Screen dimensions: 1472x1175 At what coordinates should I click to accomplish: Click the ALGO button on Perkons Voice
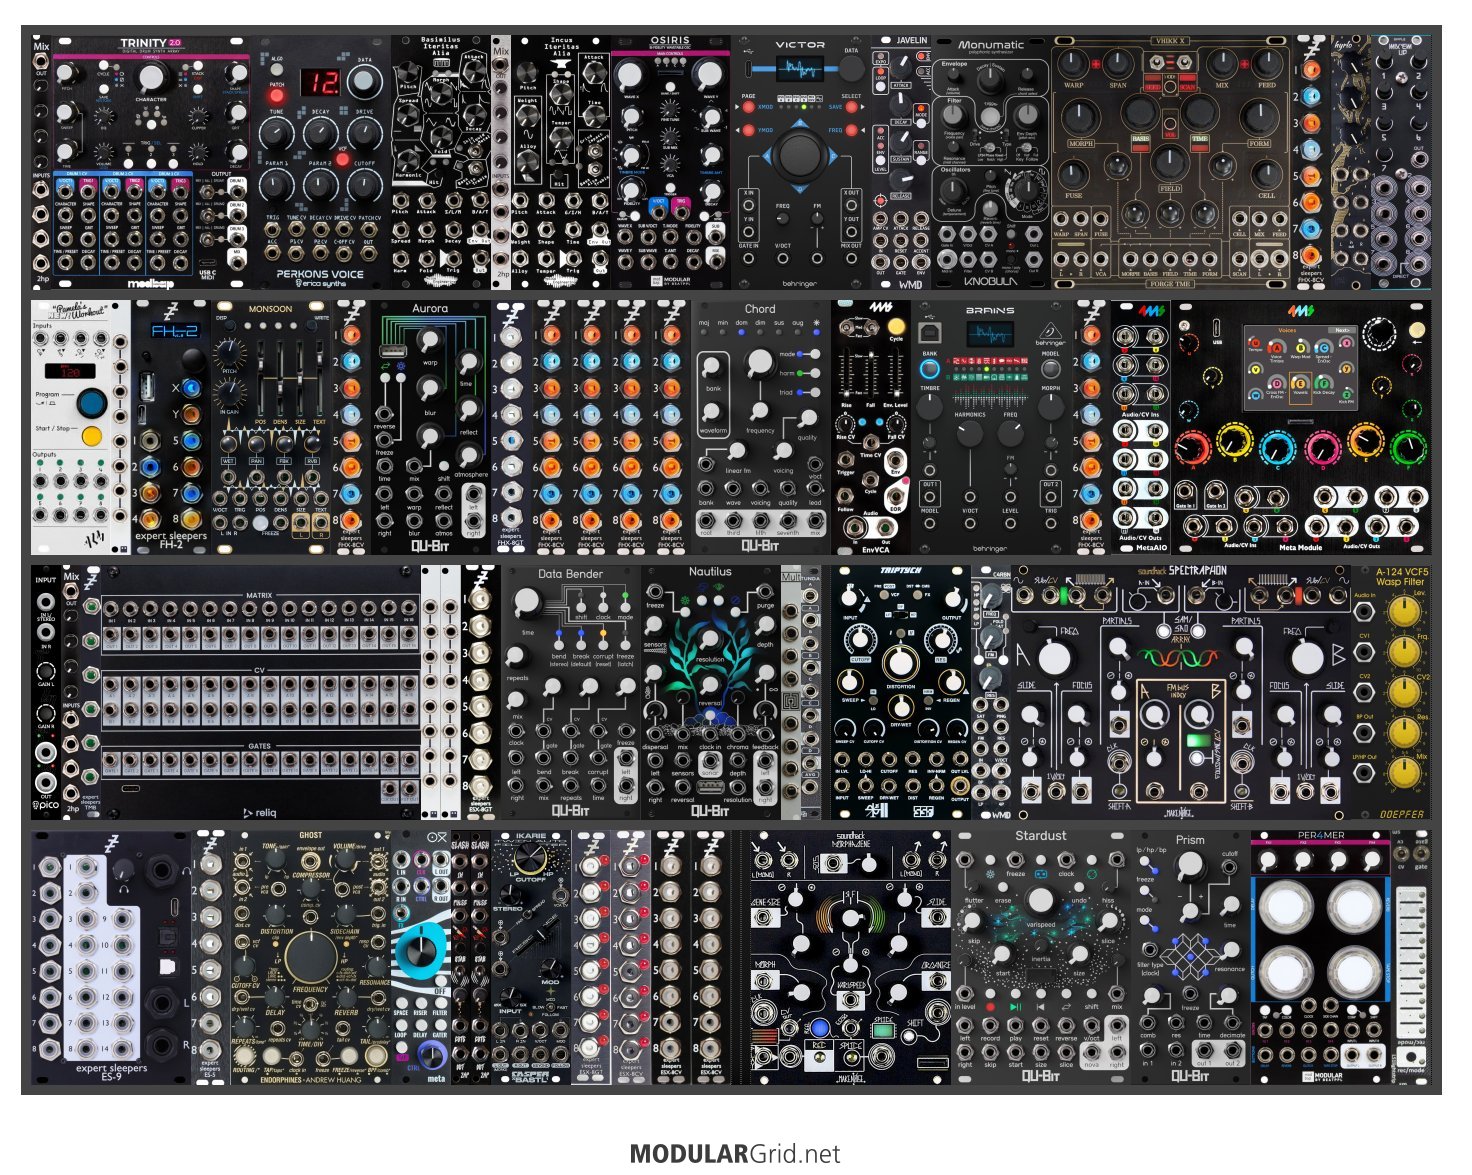pos(277,71)
